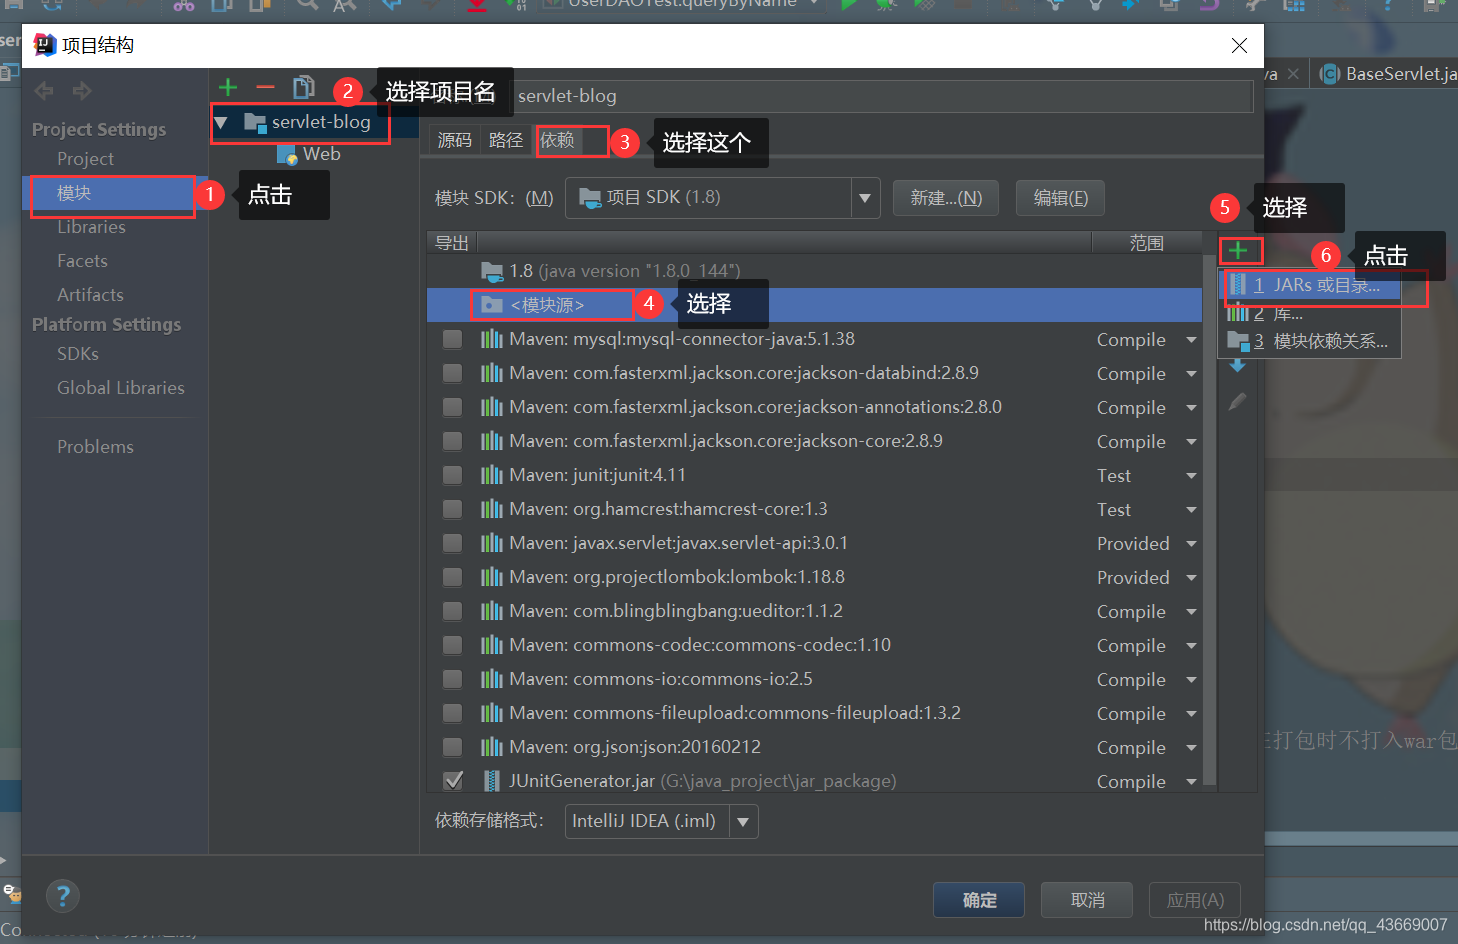Choose '库...' from the add menu
Viewport: 1458px width, 944px height.
pyautogui.click(x=1309, y=313)
